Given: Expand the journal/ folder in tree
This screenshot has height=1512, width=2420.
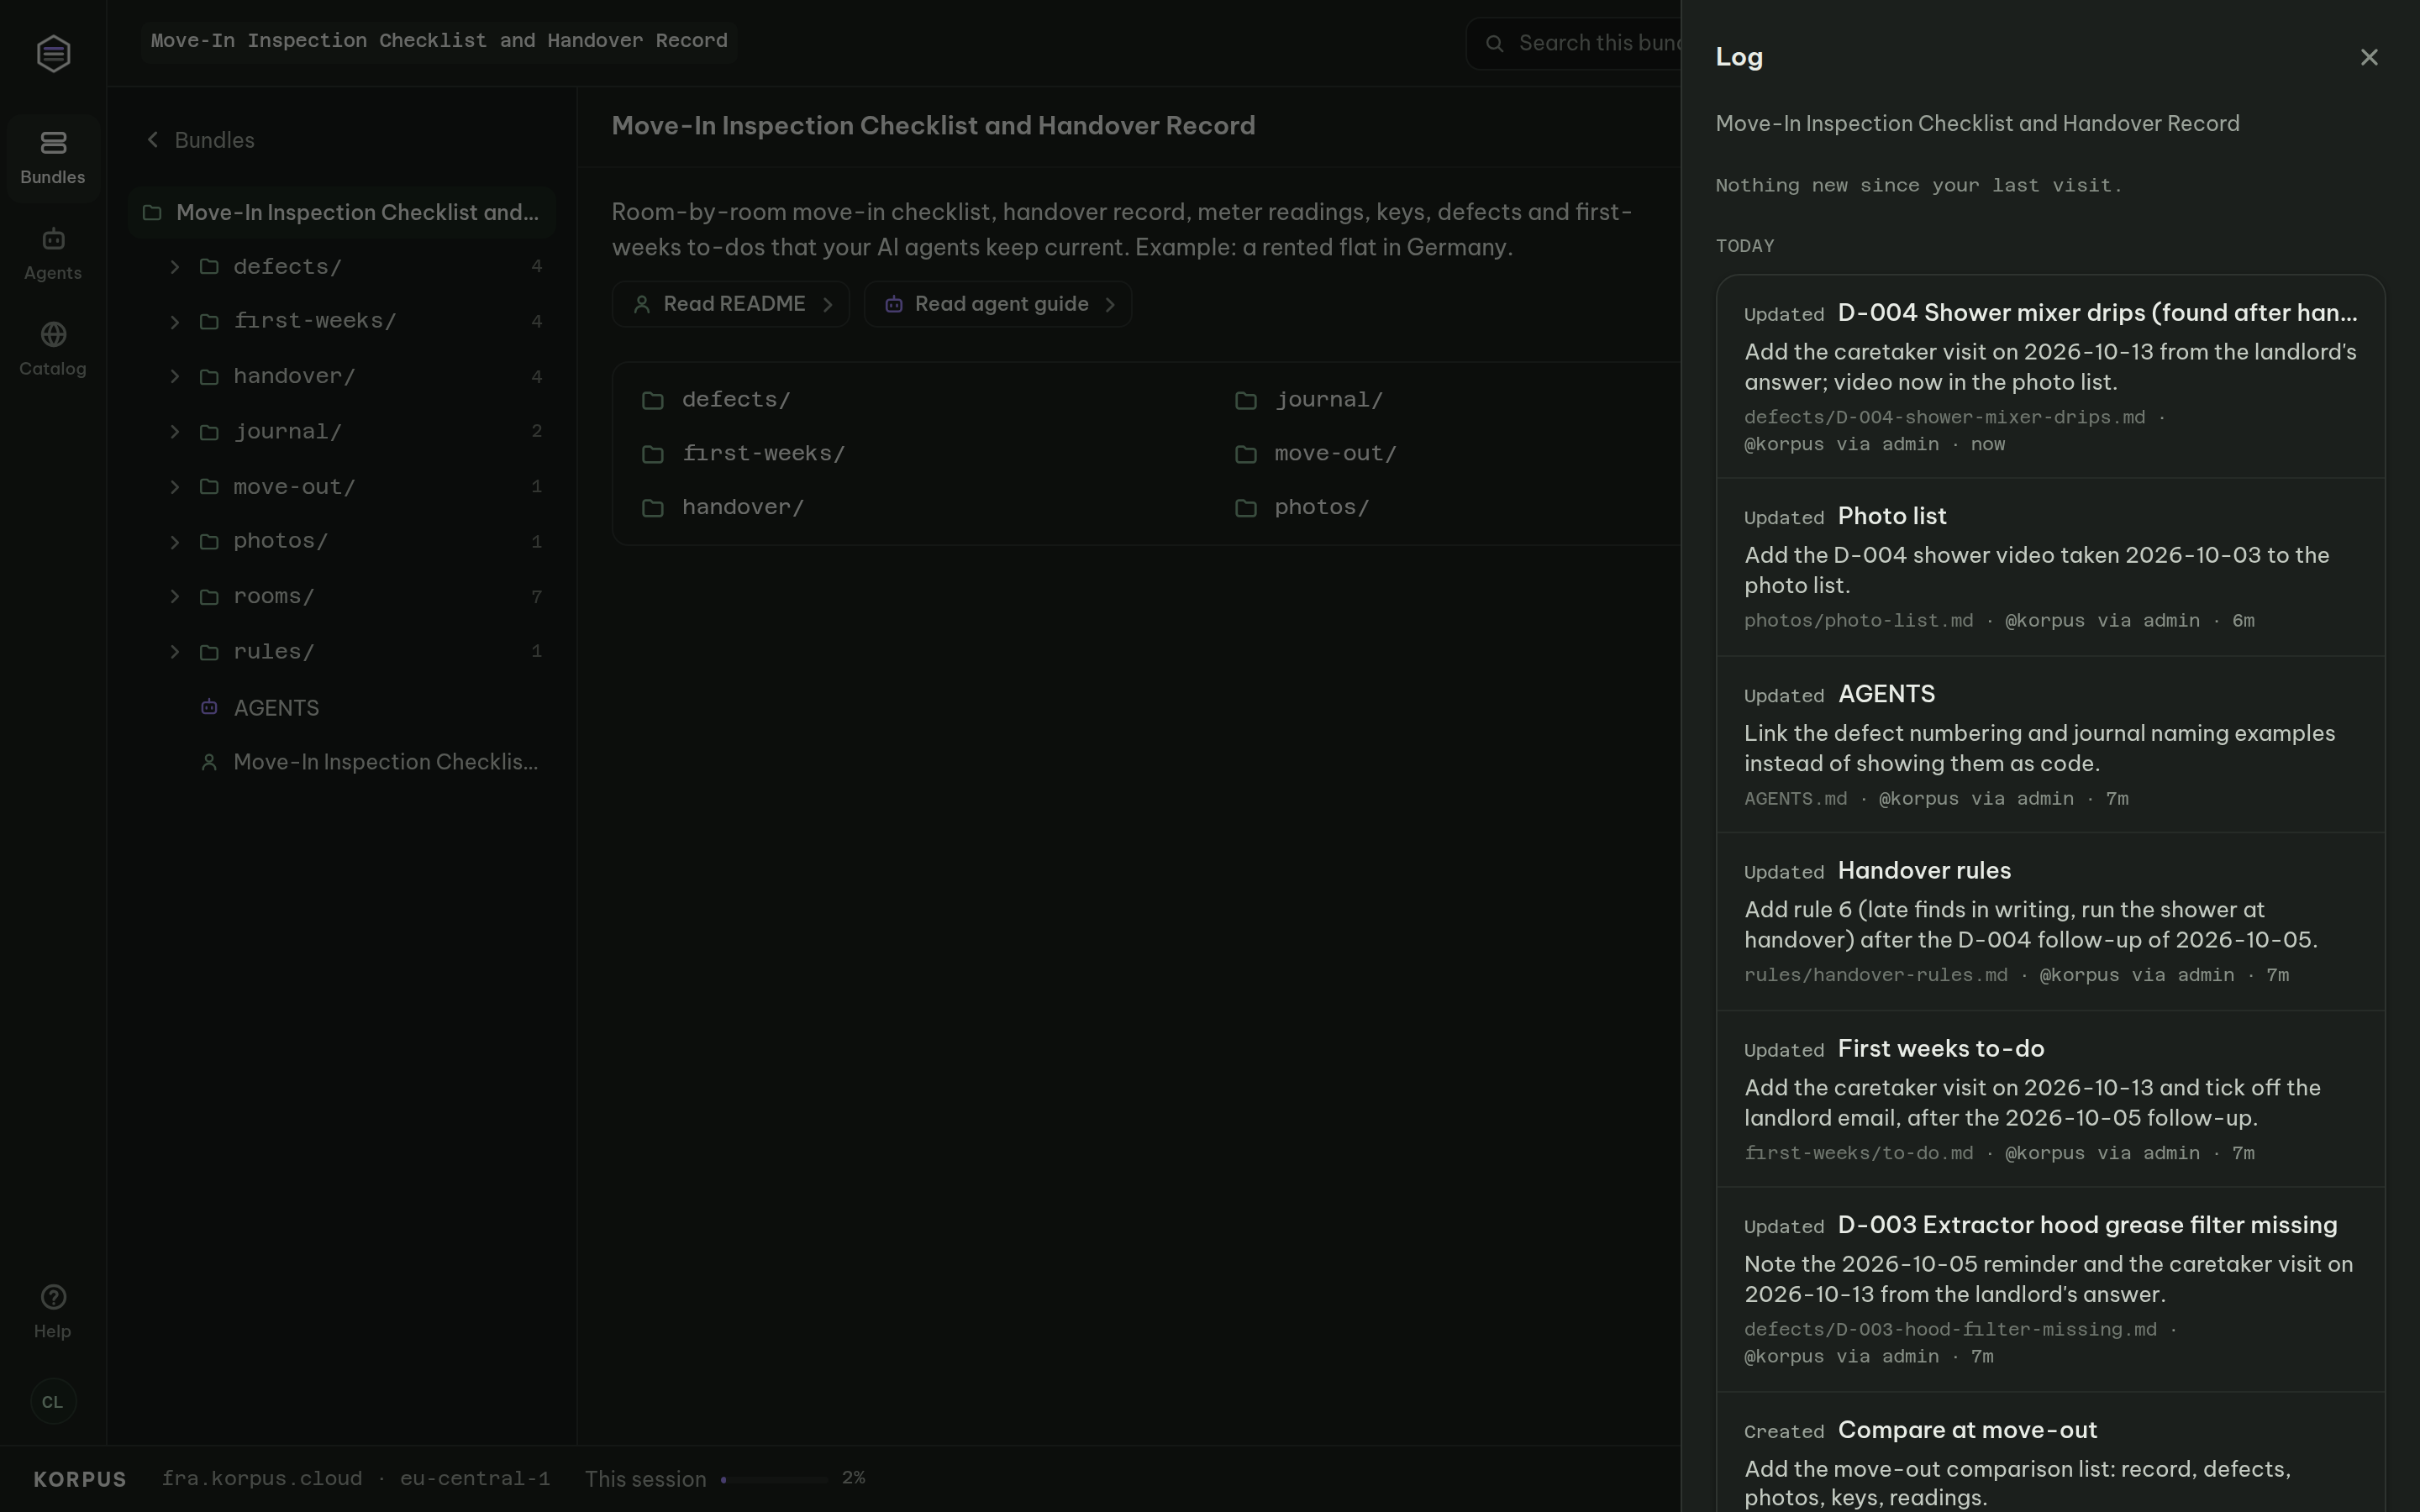Looking at the screenshot, I should [x=175, y=431].
